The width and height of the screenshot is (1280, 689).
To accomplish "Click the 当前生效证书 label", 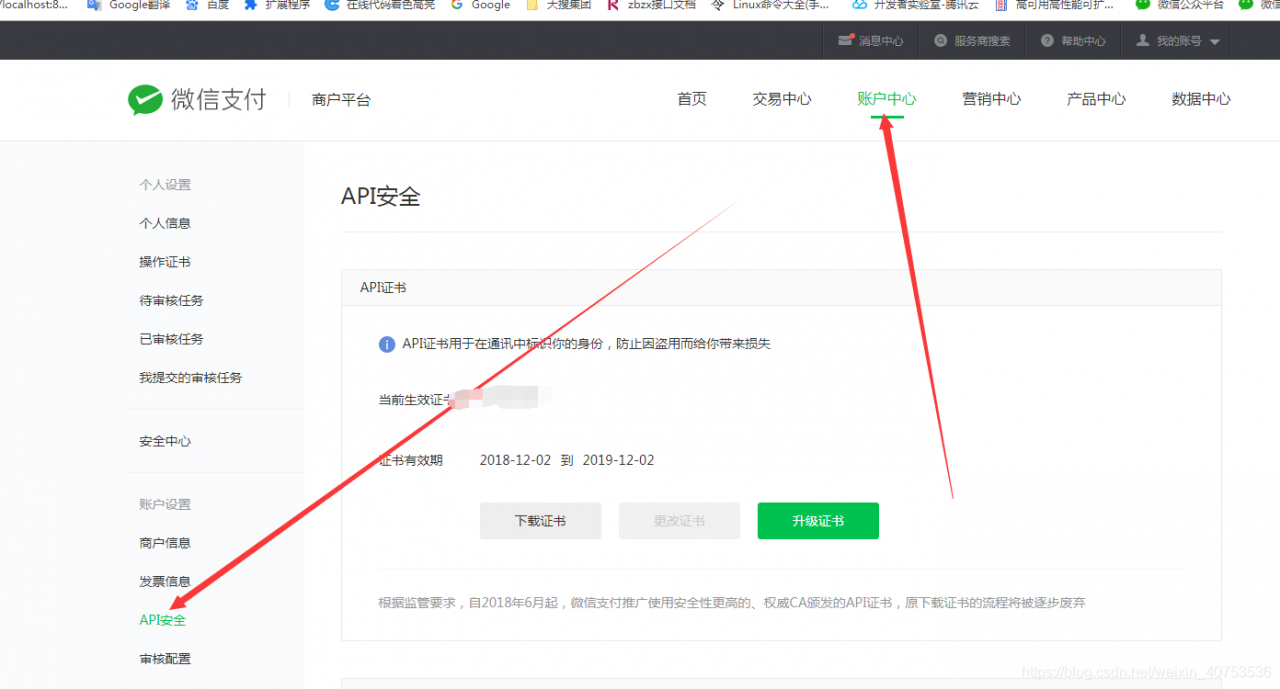I will [417, 400].
